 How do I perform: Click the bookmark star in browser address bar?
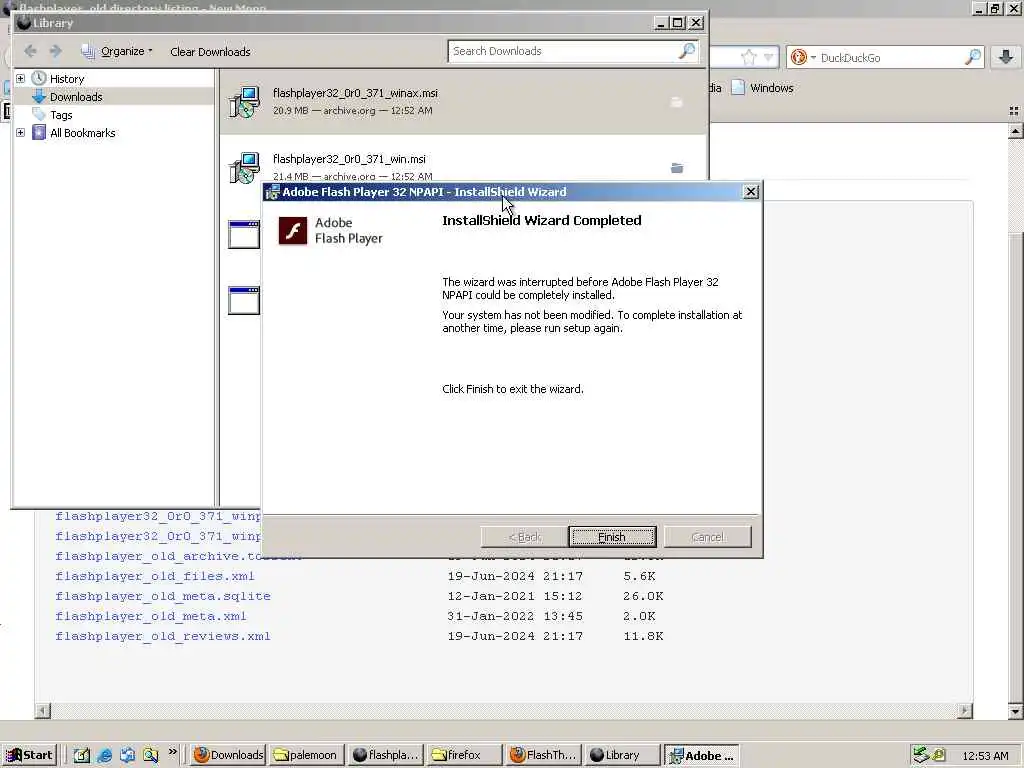[x=748, y=57]
